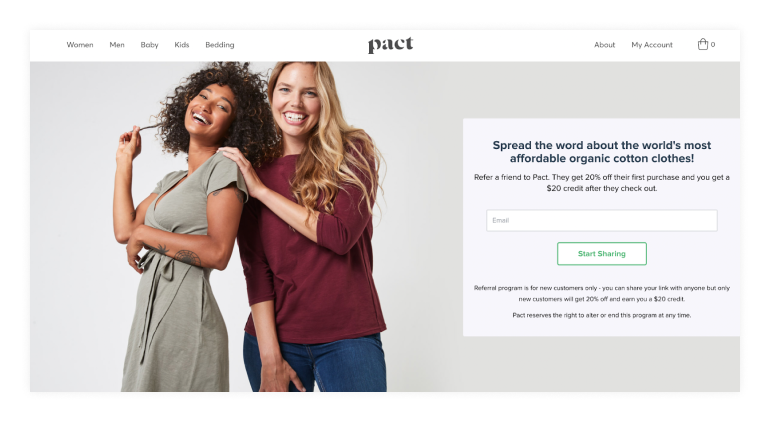The width and height of the screenshot is (770, 422).
Task: Focus the Email input field
Action: coord(602,221)
